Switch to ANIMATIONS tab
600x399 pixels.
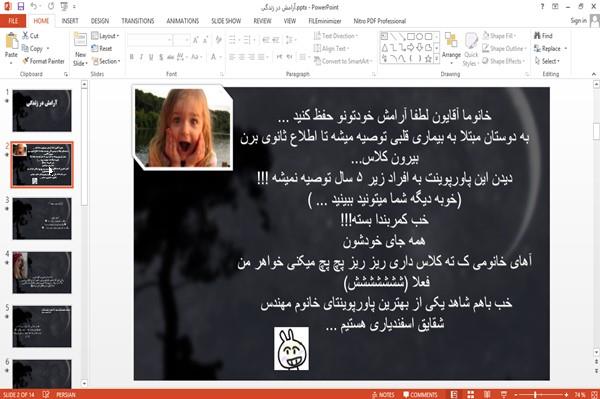183,21
